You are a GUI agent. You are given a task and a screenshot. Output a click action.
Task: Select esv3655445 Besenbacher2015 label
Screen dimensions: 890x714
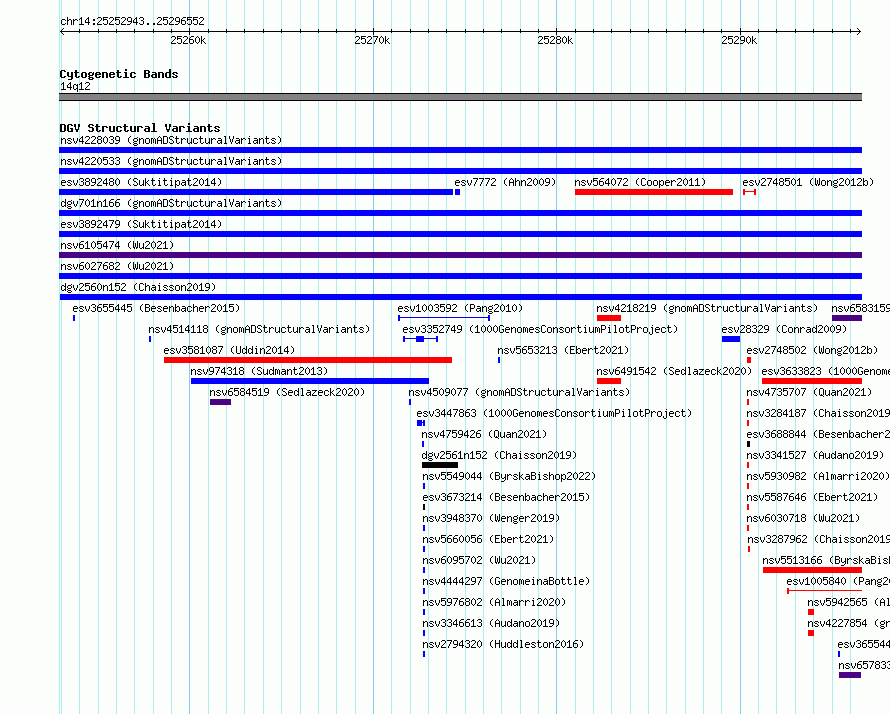156,308
